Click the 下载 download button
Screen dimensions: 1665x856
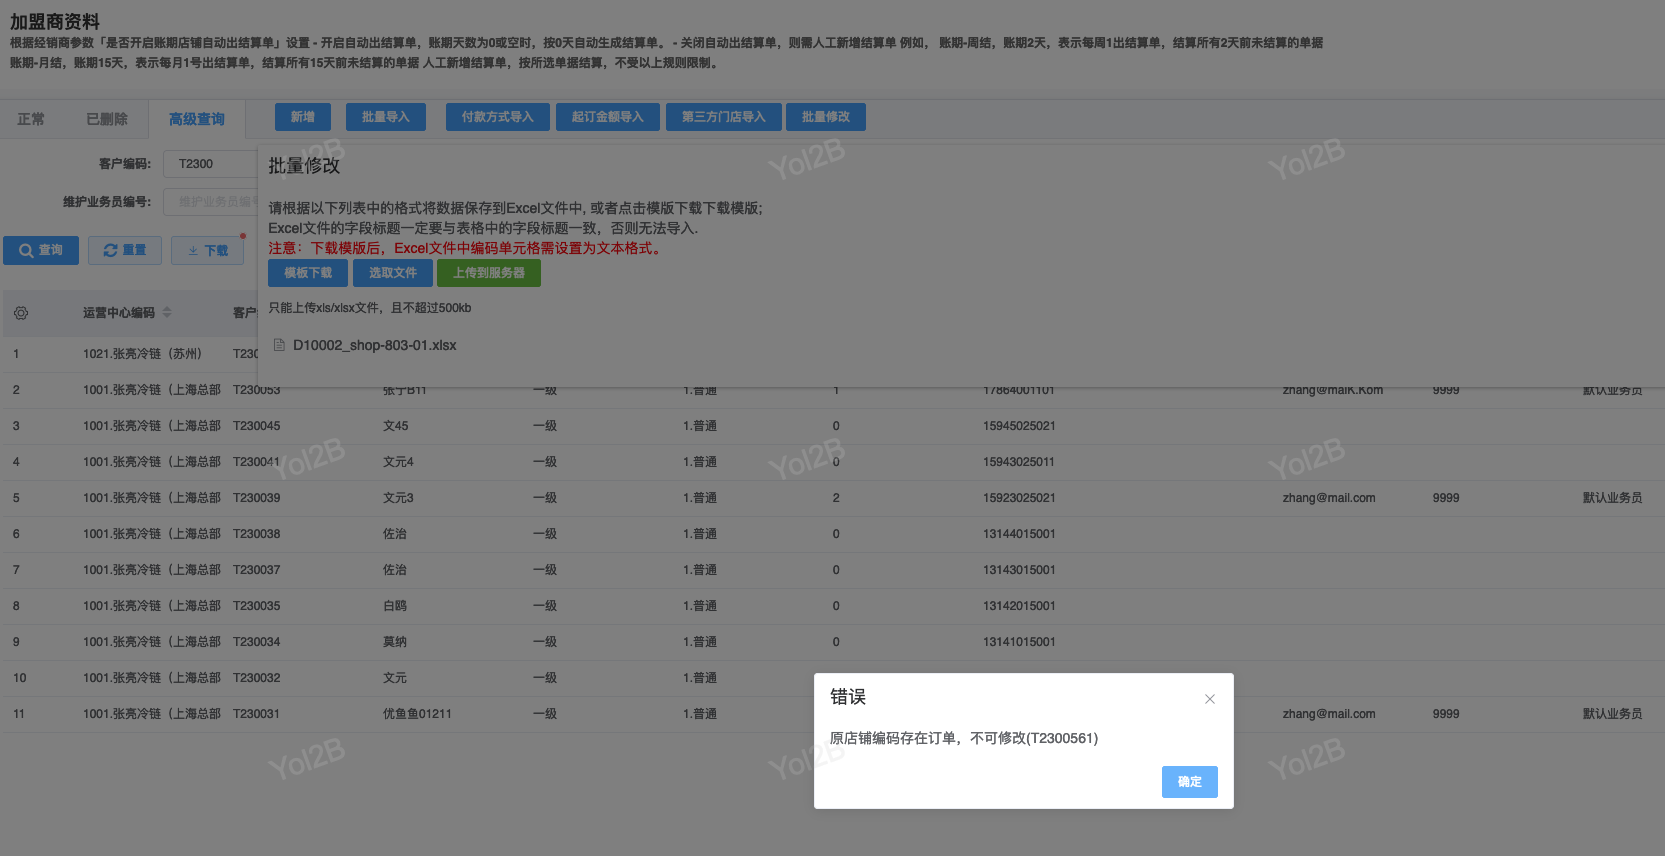coord(208,250)
